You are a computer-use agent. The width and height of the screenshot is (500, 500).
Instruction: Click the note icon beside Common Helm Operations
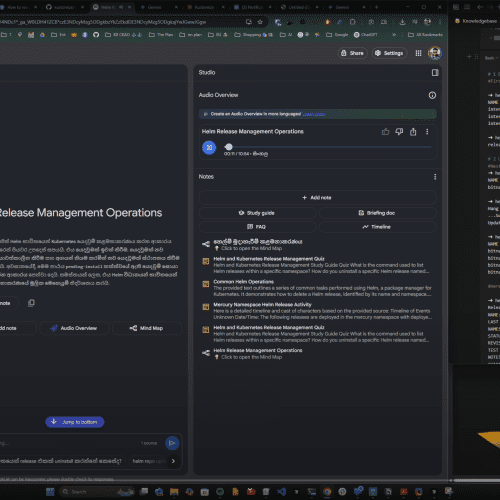click(x=206, y=284)
